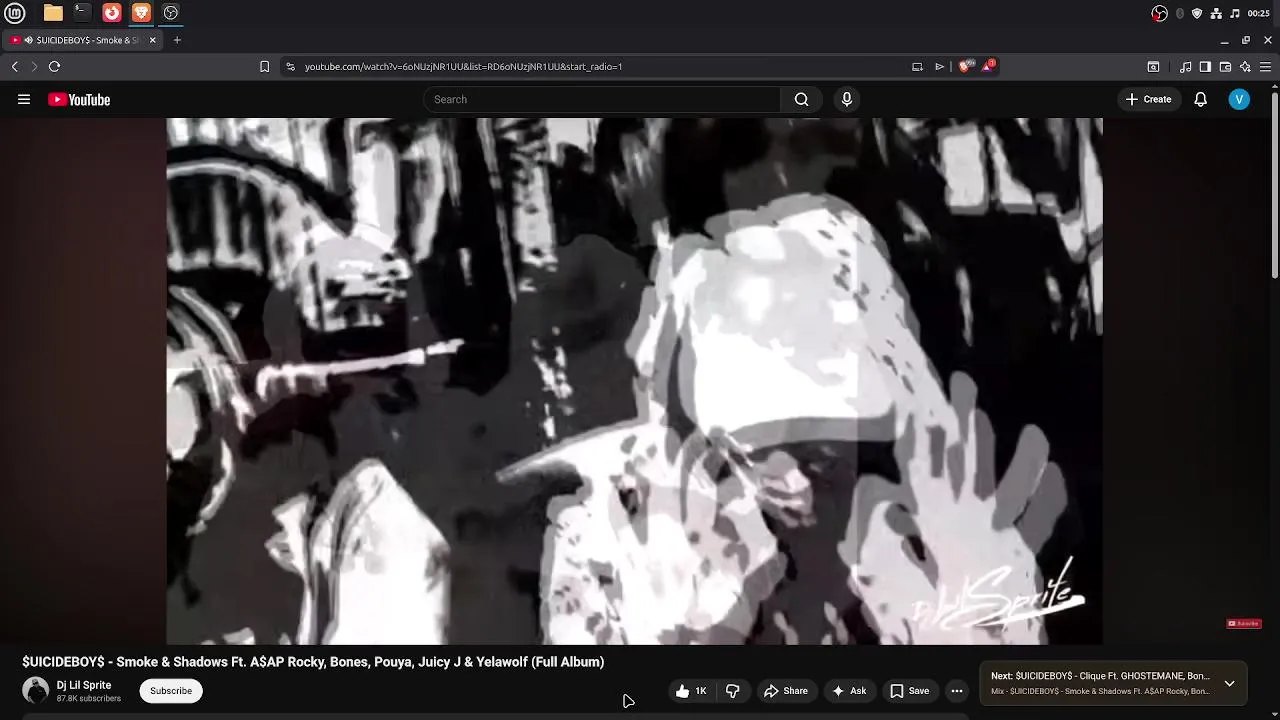The image size is (1280, 720).
Task: Click the 'Next: $UICIDEBOY$ - Clique' text
Action: click(x=1100, y=676)
